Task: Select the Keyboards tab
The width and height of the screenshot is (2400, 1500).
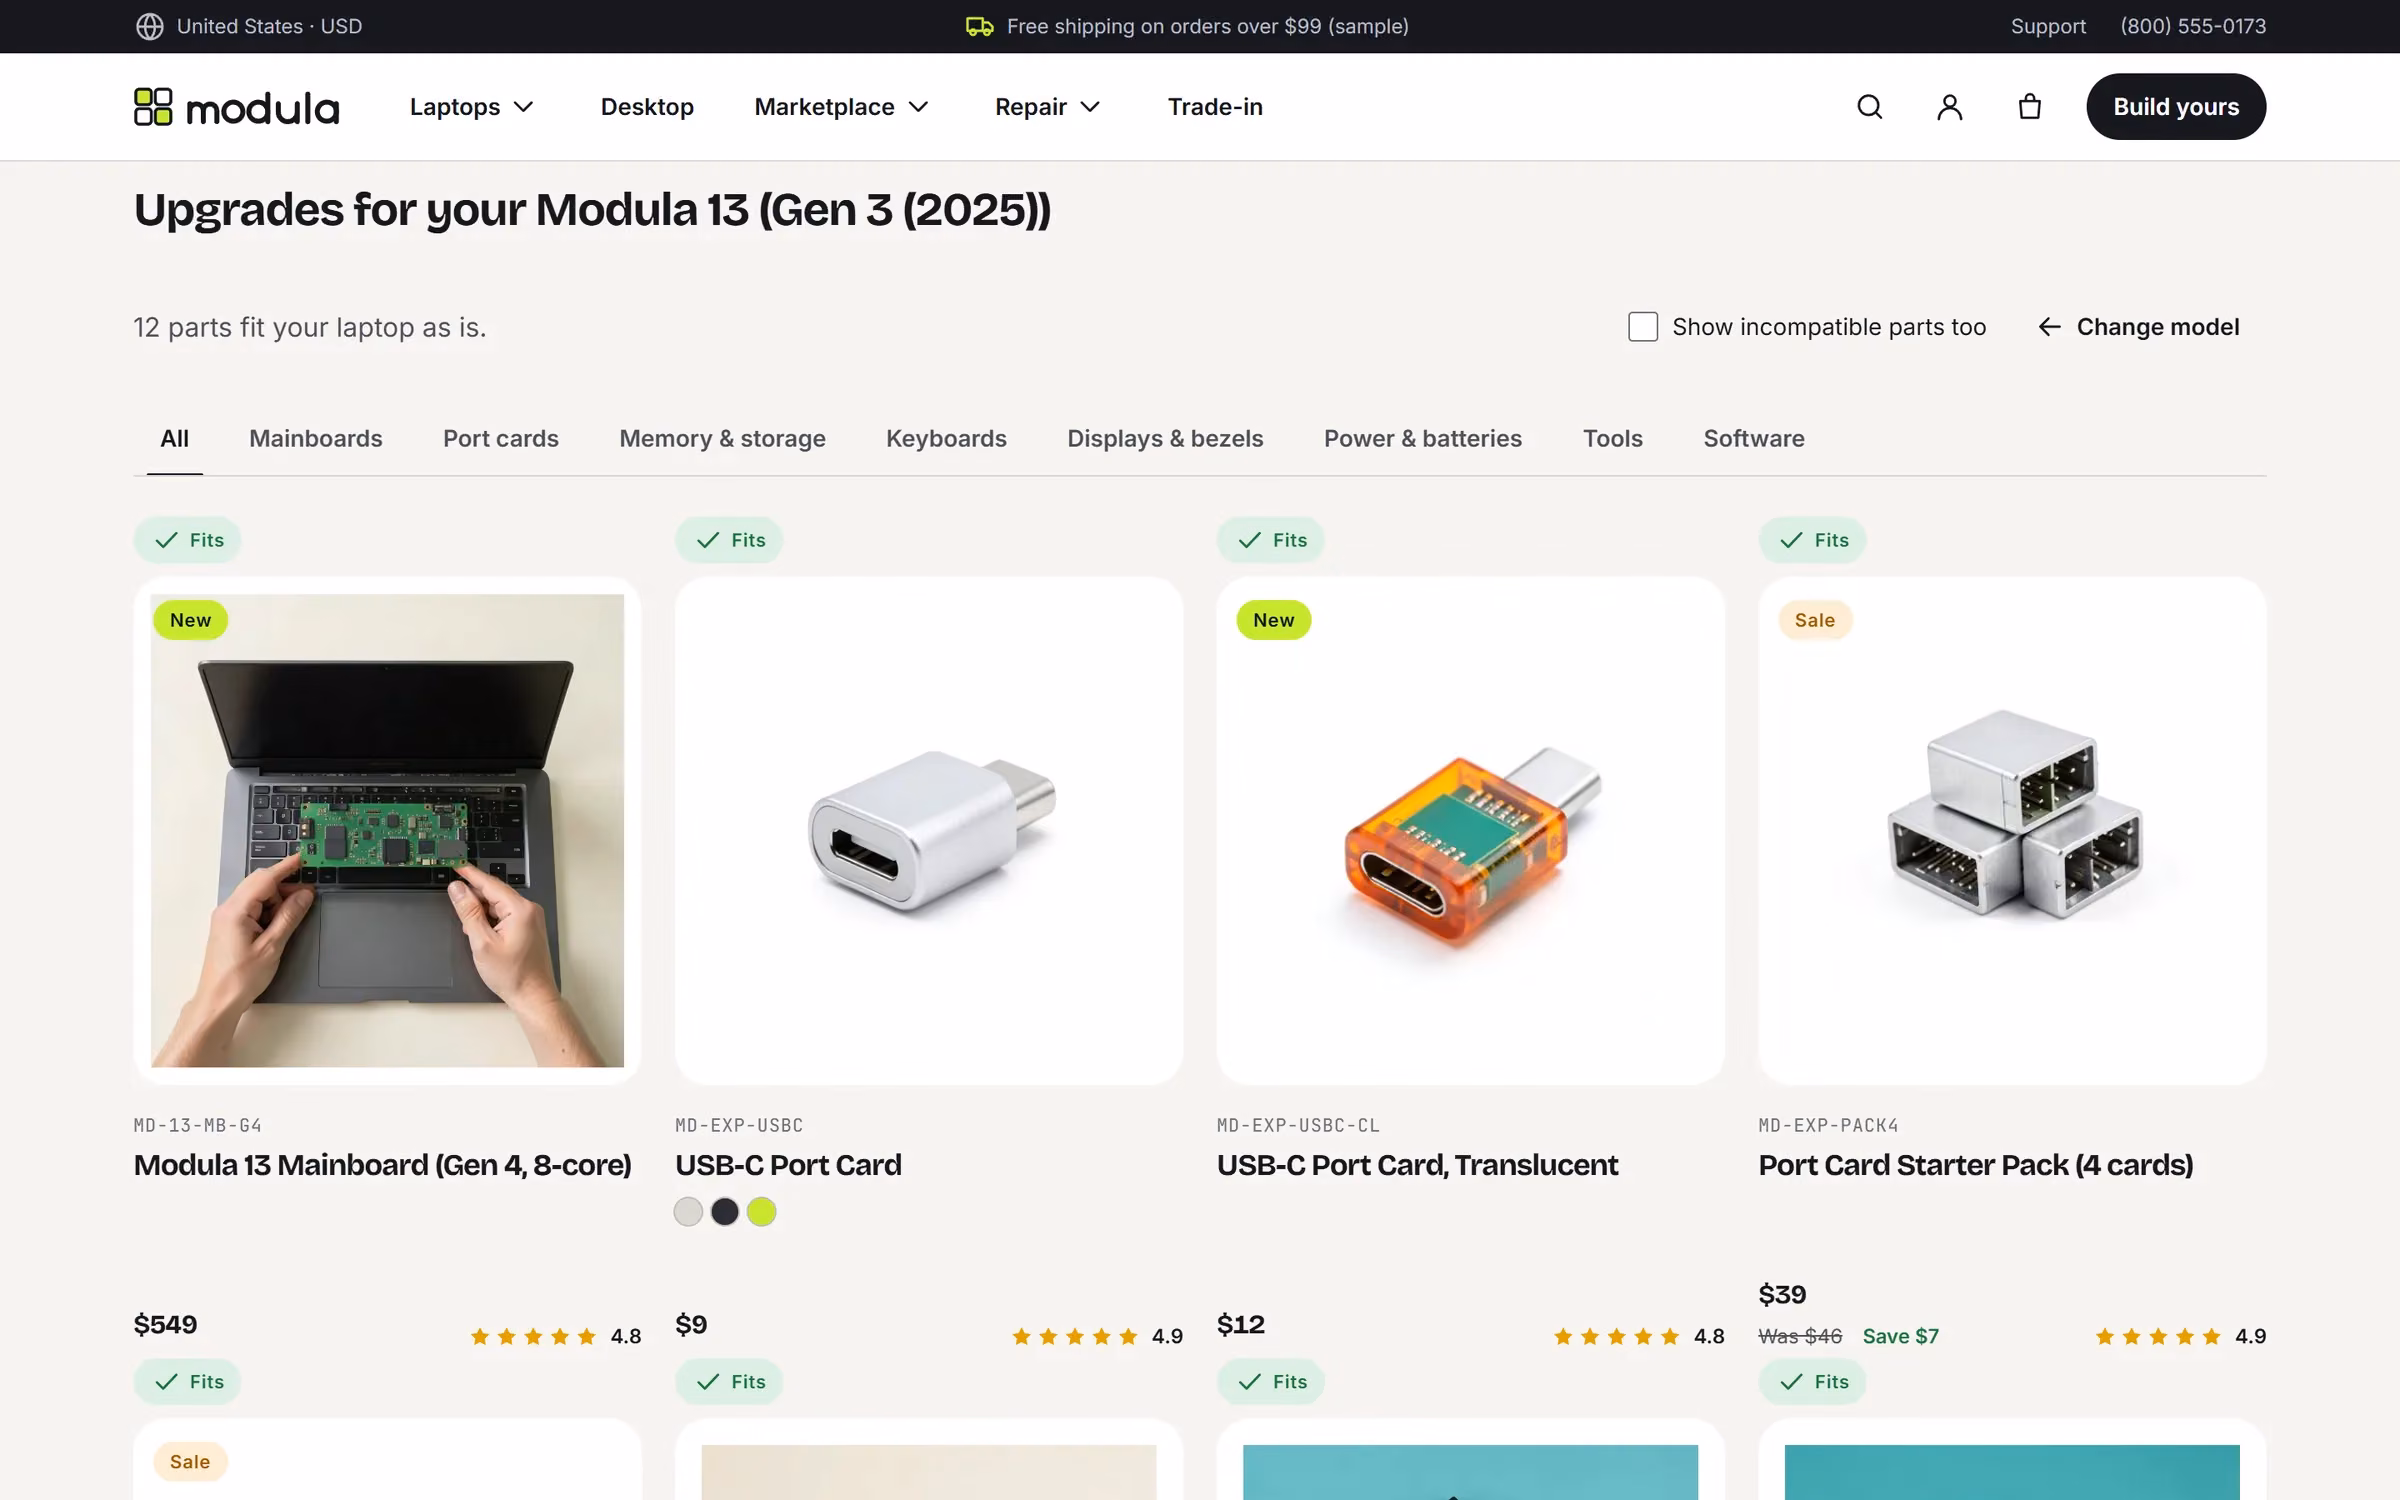Action: click(946, 438)
